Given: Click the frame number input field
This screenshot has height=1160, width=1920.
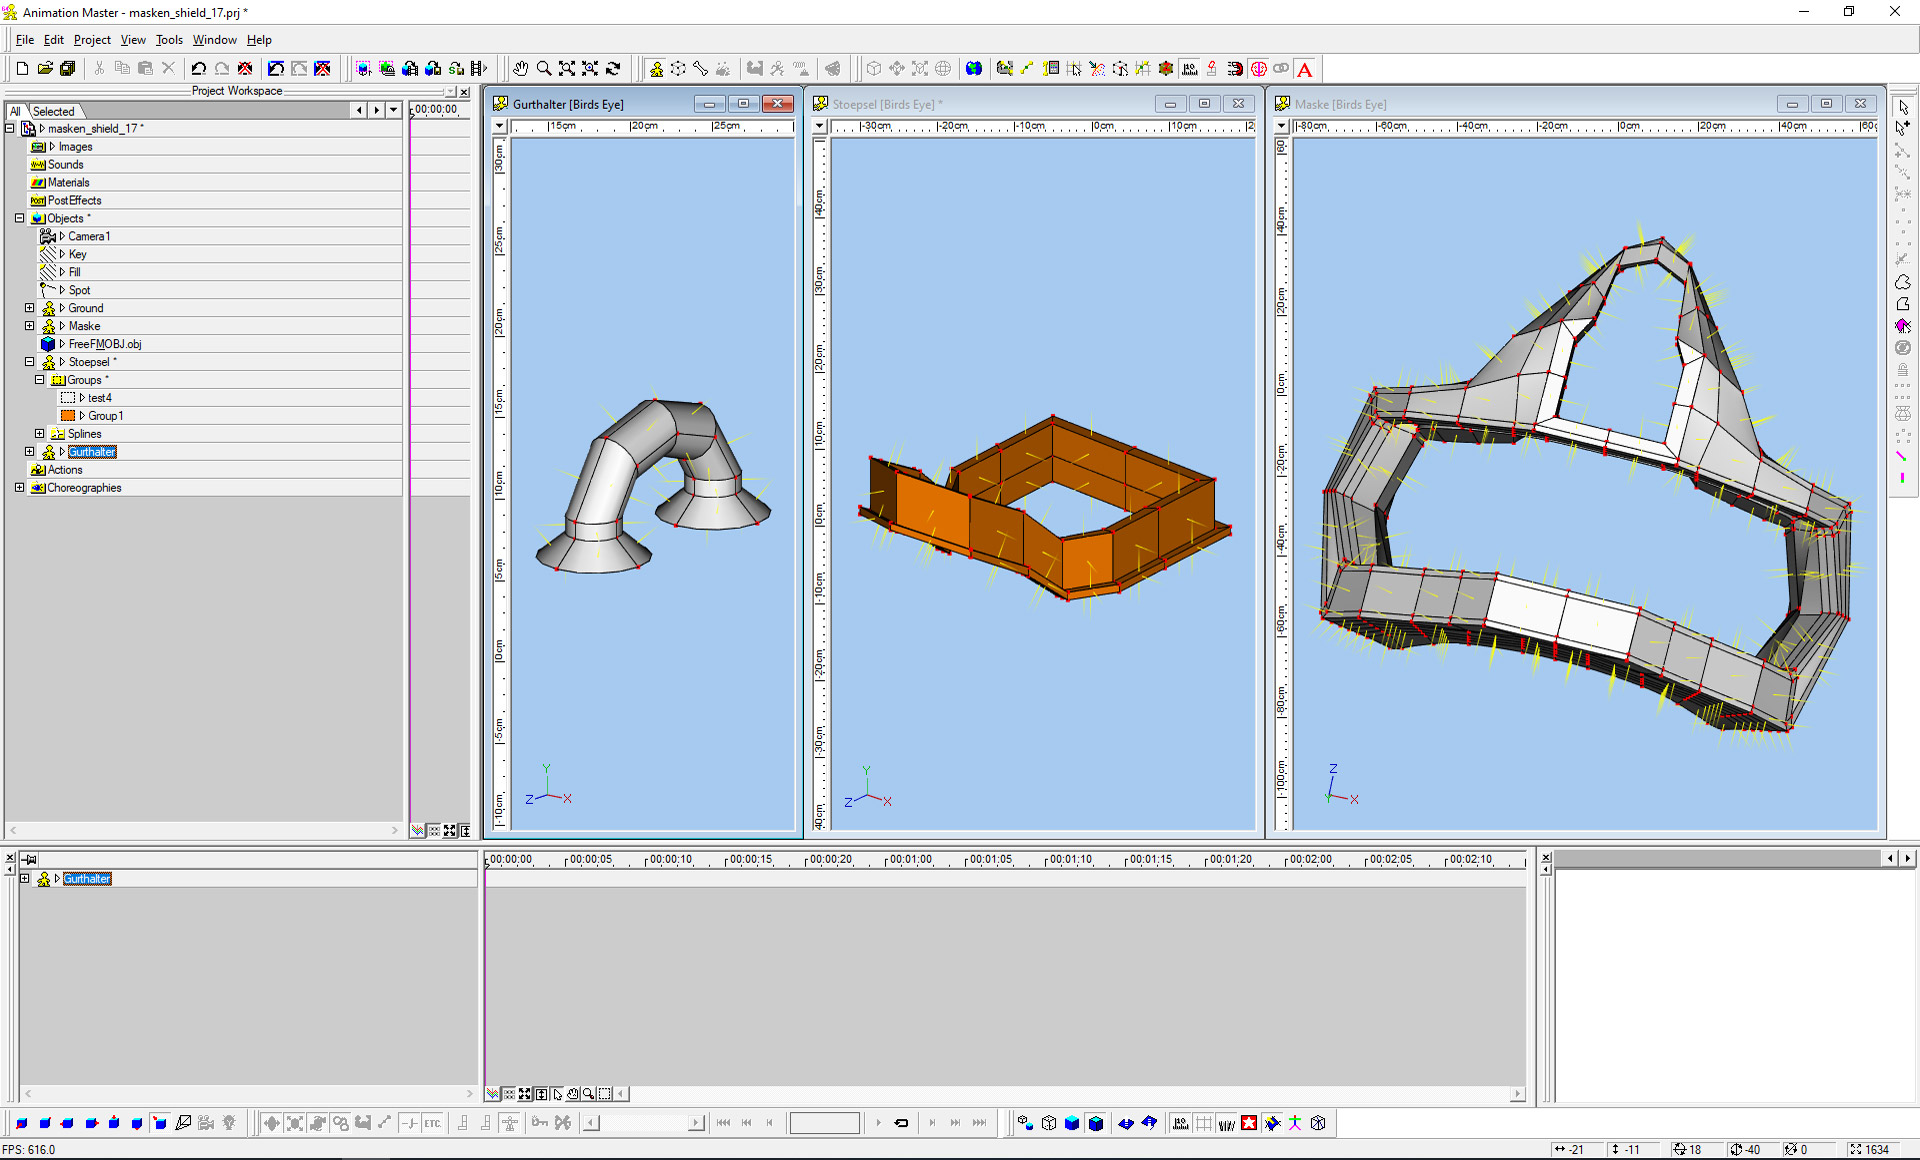Looking at the screenshot, I should (x=824, y=1123).
